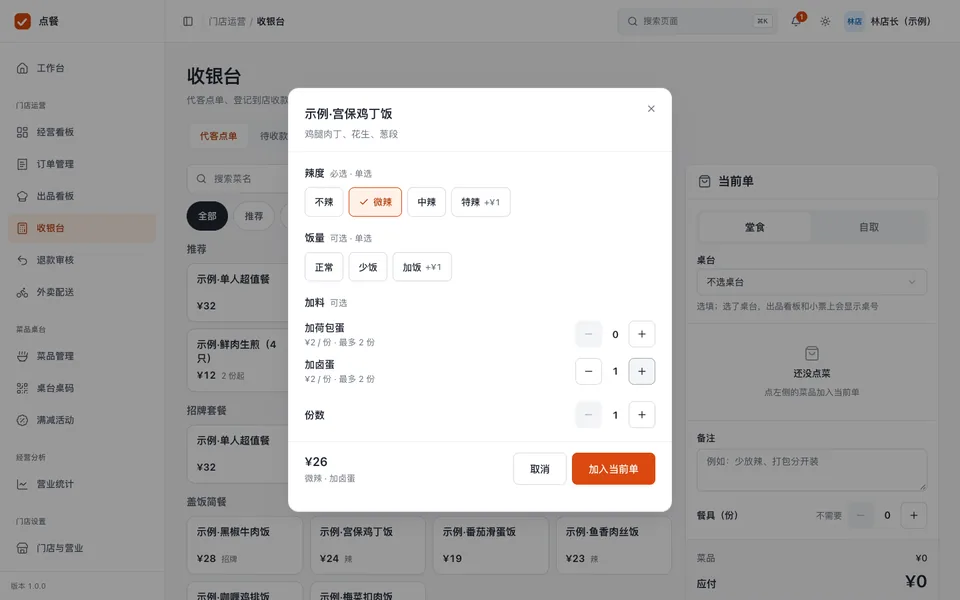Open notifications bell icon
This screenshot has width=960, height=600.
[x=796, y=21]
